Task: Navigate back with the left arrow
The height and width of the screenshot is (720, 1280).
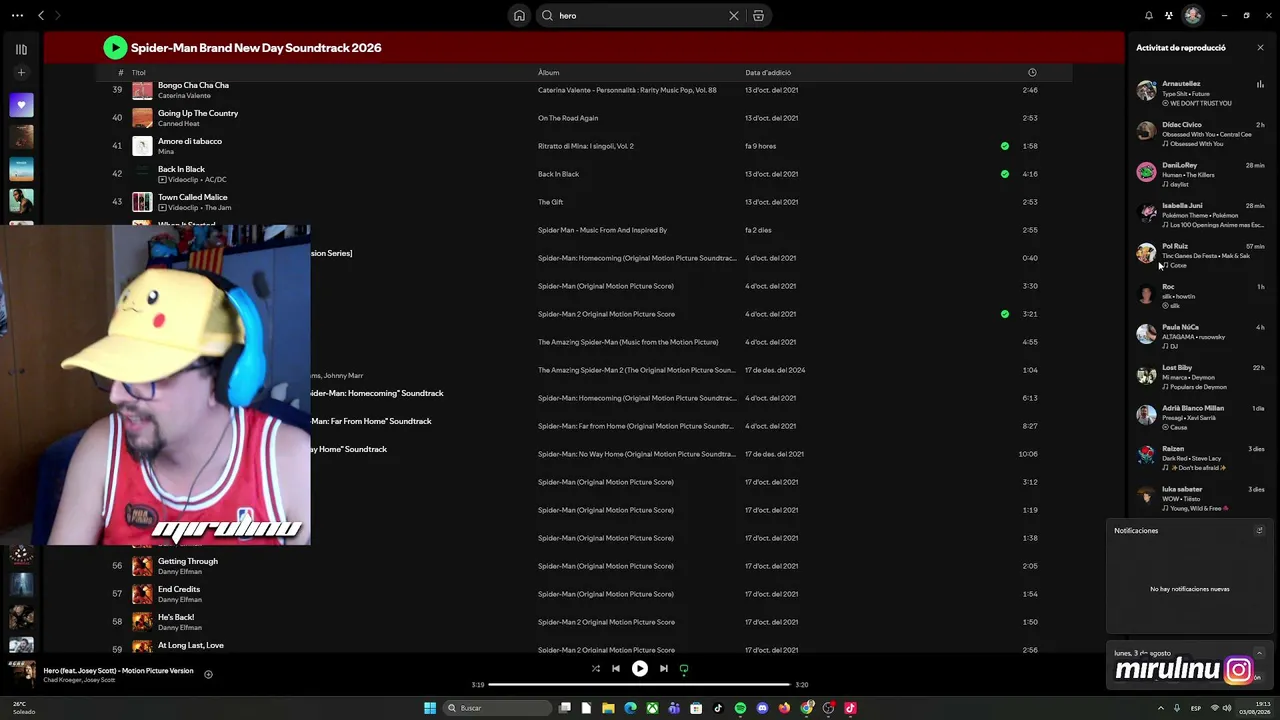Action: 41,16
